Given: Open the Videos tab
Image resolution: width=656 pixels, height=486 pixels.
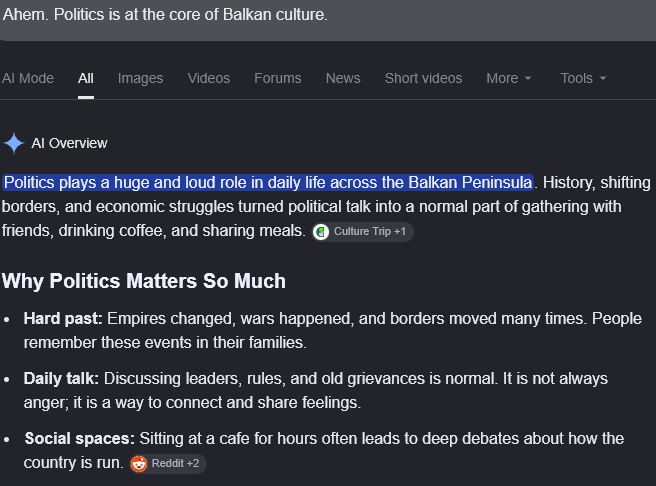Looking at the screenshot, I should click(208, 78).
